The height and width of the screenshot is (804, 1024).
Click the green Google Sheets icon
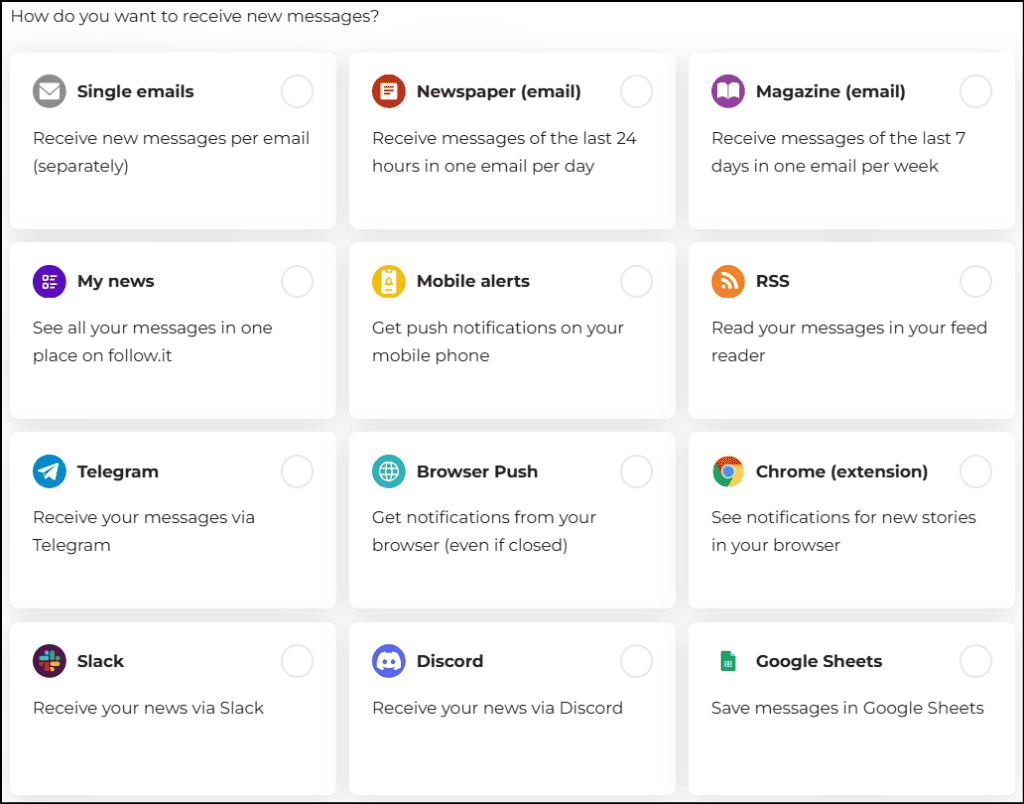point(728,661)
